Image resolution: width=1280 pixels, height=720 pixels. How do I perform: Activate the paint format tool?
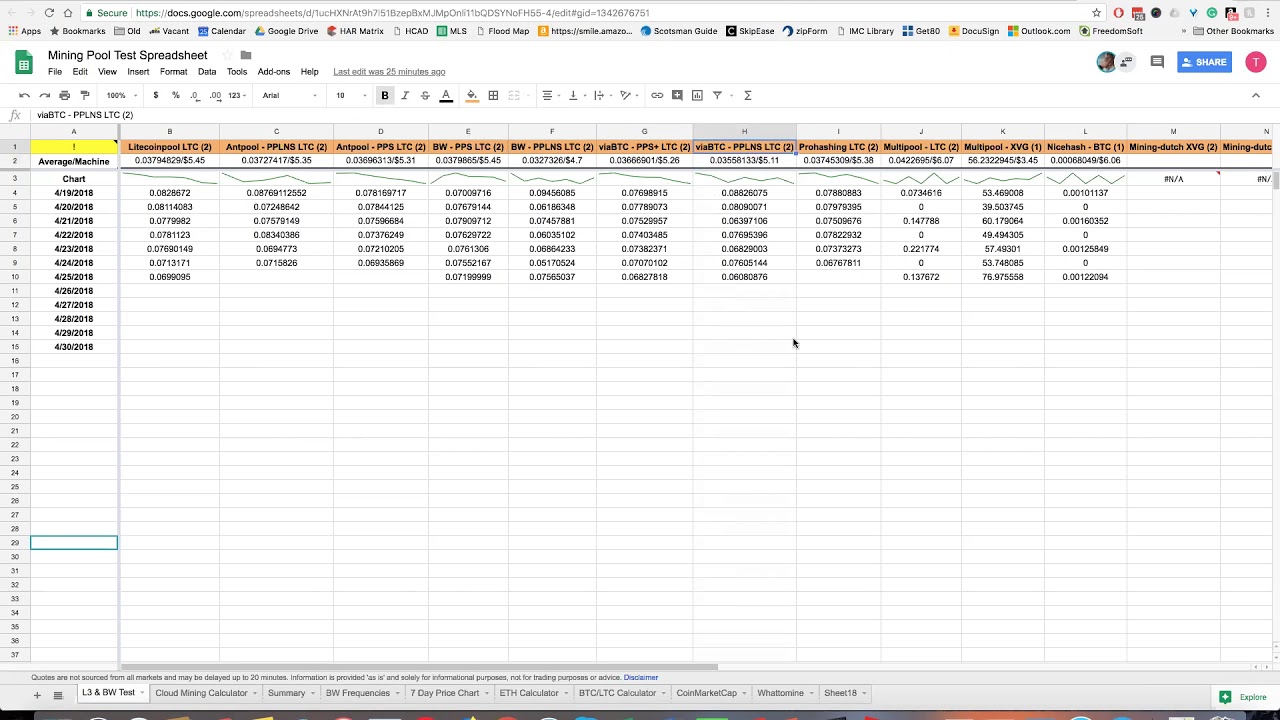(85, 95)
